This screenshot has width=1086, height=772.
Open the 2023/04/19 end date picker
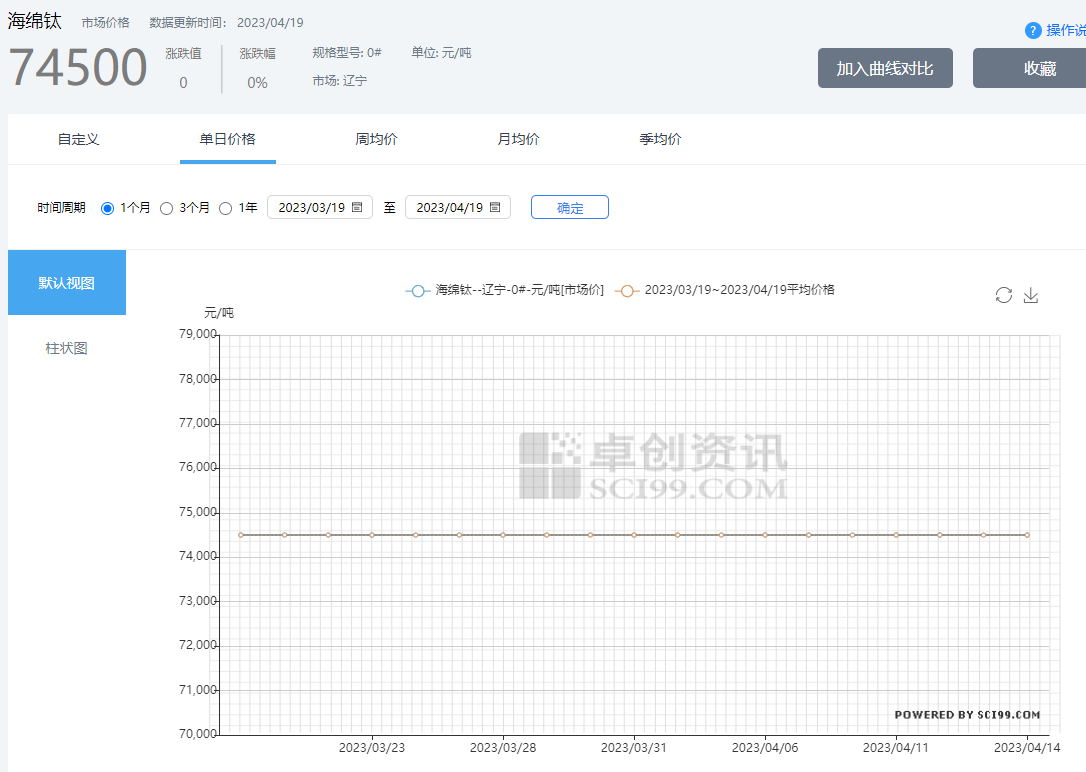[x=449, y=208]
